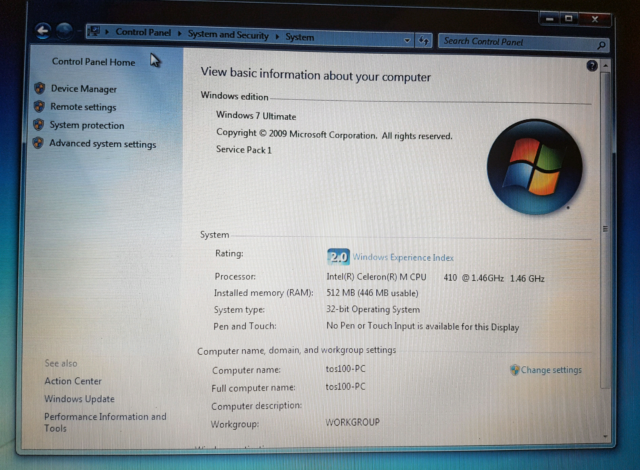Open Windows Update under See also
Screen dimensions: 640x470
pos(80,399)
